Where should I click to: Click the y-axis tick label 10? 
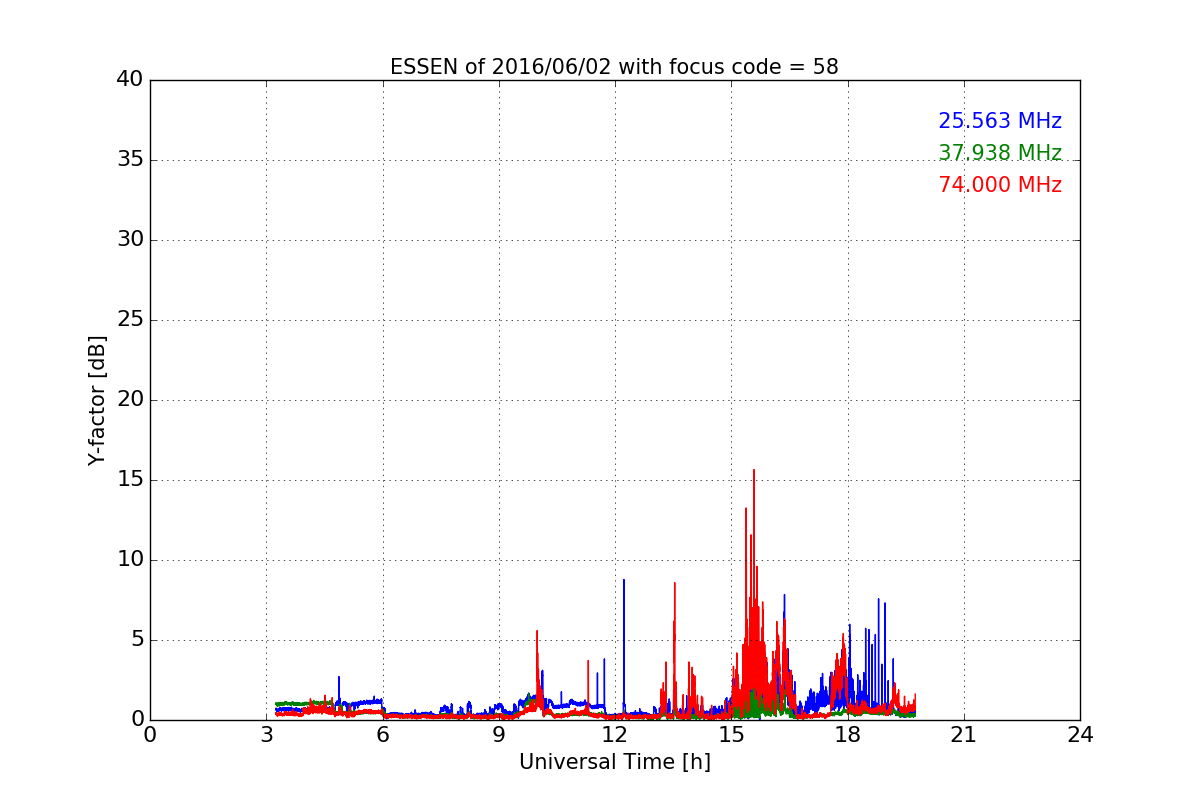click(x=130, y=560)
